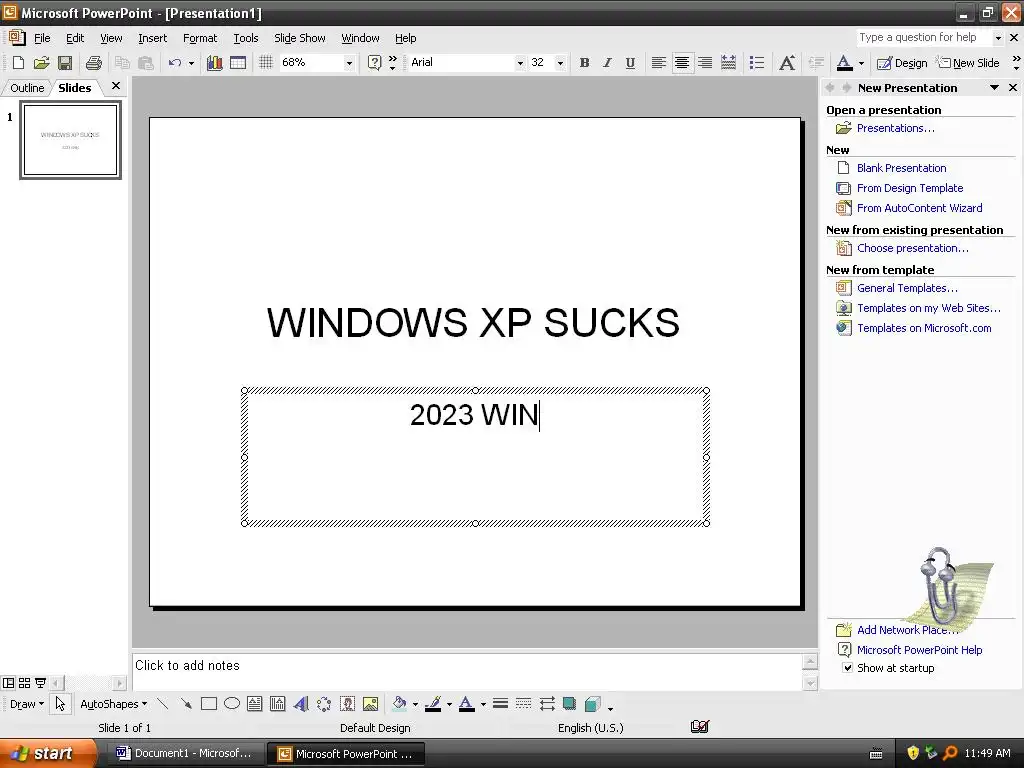Insert a table using the table icon
The width and height of the screenshot is (1024, 768).
(238, 63)
